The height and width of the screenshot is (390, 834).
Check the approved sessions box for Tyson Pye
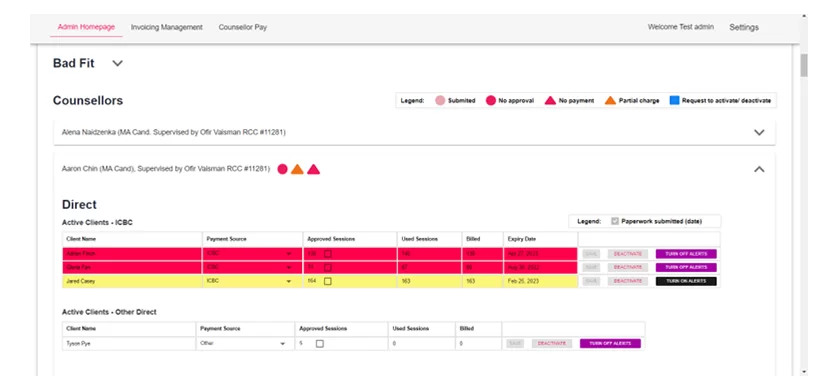(x=320, y=344)
